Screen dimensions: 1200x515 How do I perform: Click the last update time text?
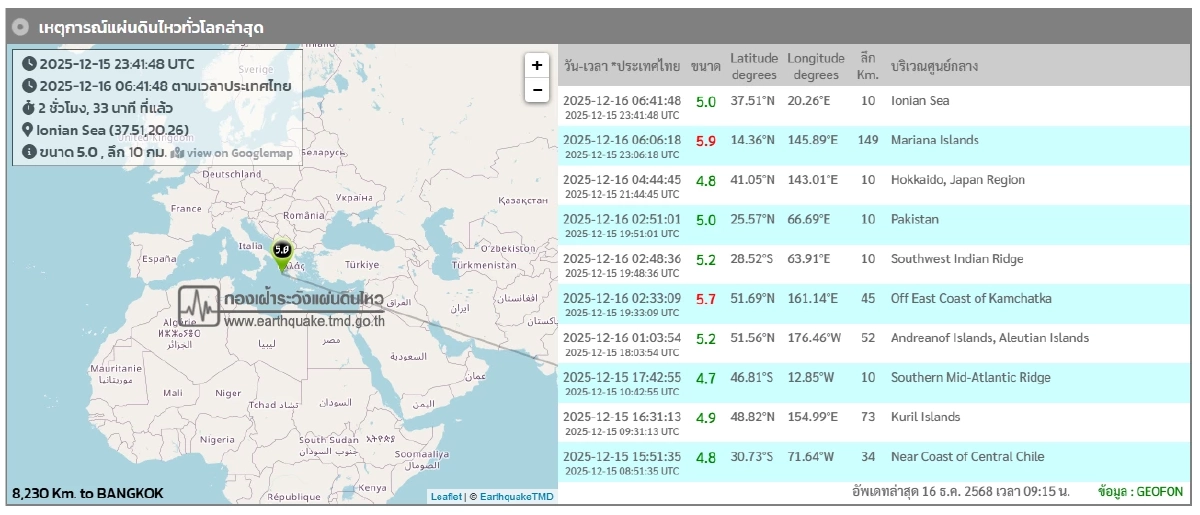960,493
